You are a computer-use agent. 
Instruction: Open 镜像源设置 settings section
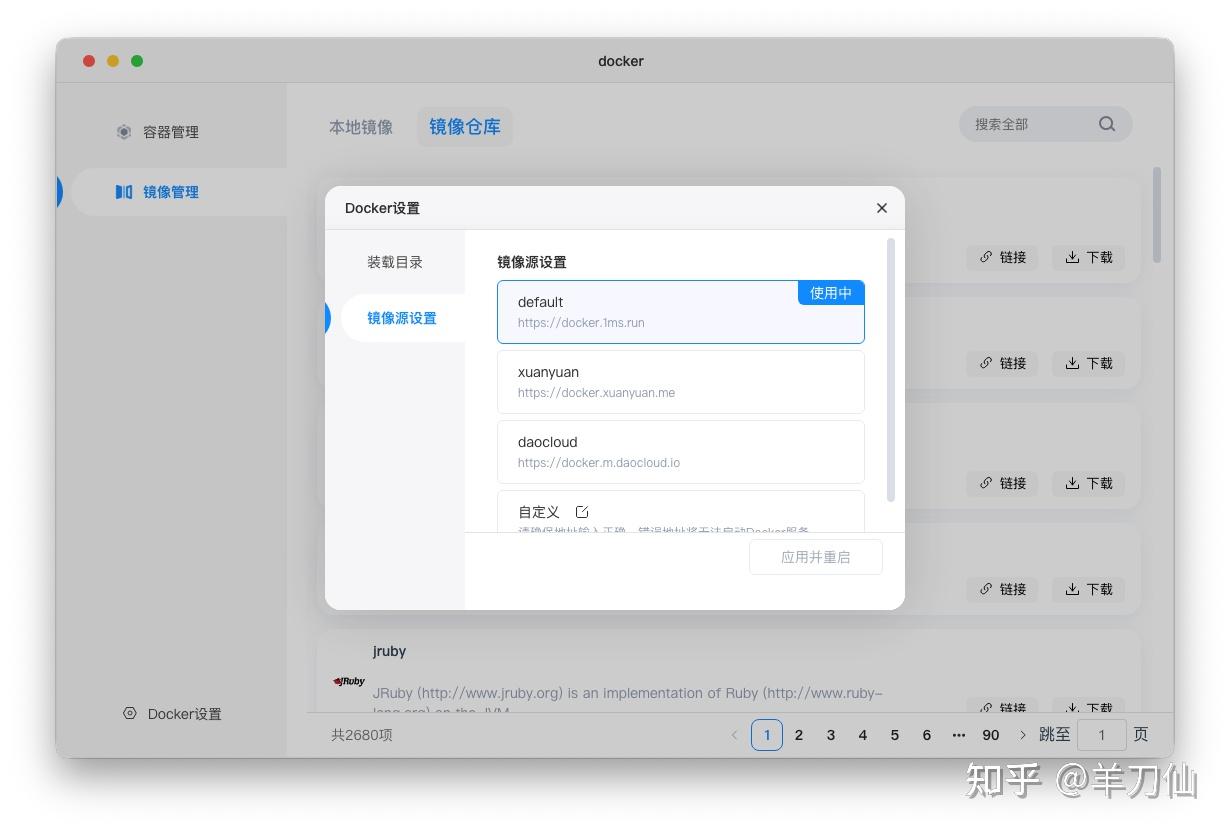[x=402, y=318]
